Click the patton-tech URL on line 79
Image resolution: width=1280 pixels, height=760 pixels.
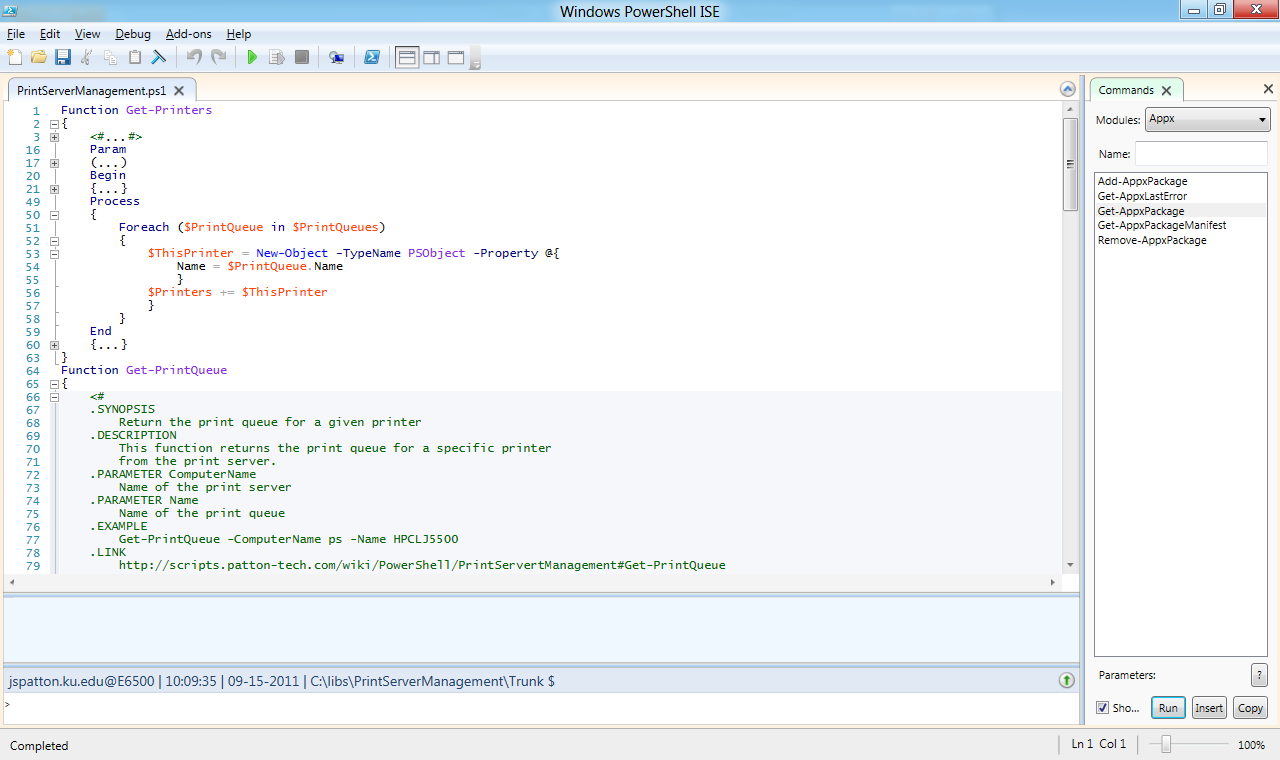coord(422,565)
